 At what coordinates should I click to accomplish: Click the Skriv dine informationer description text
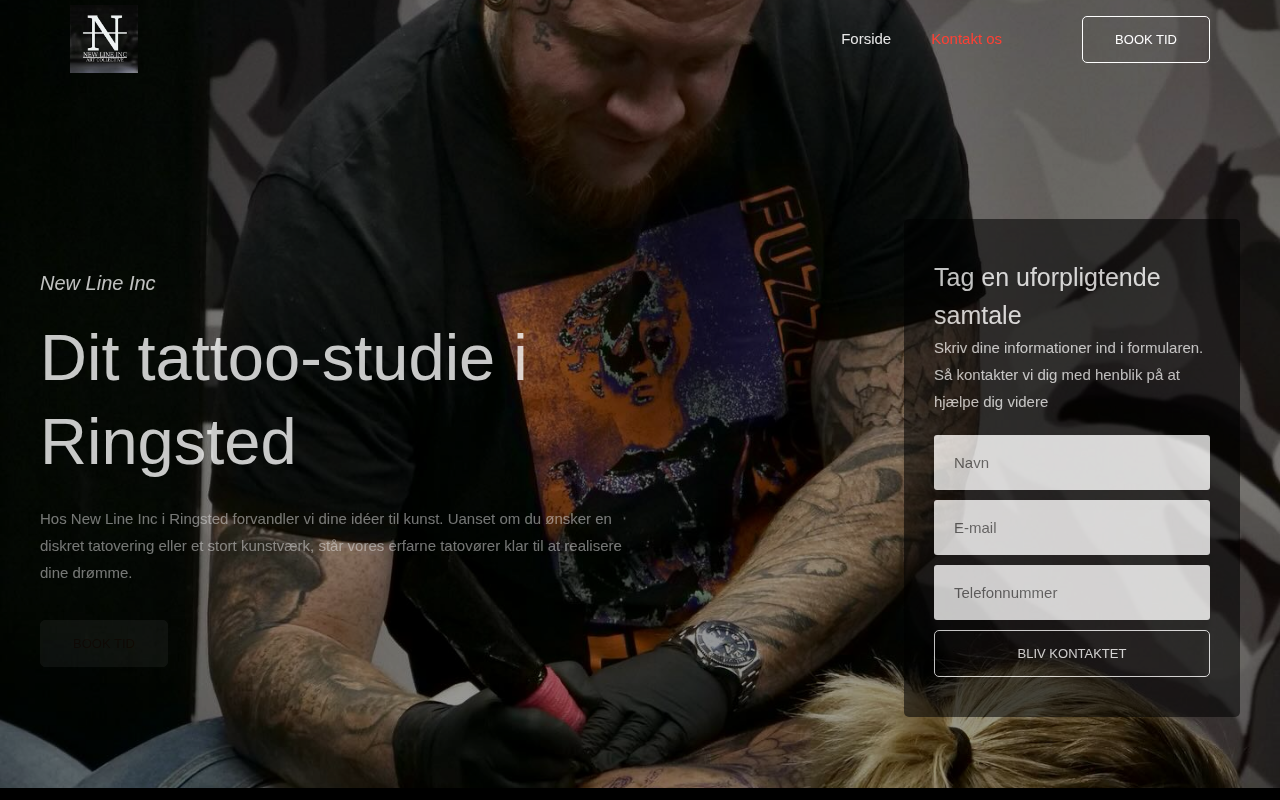[1068, 375]
